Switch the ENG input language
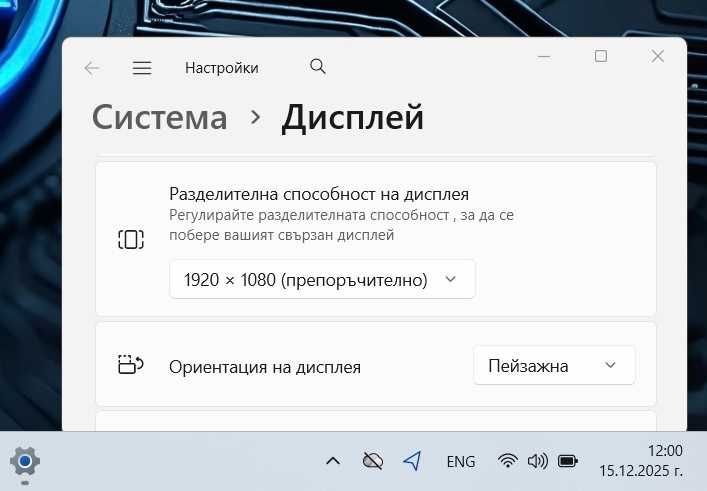The image size is (707, 491). 461,462
